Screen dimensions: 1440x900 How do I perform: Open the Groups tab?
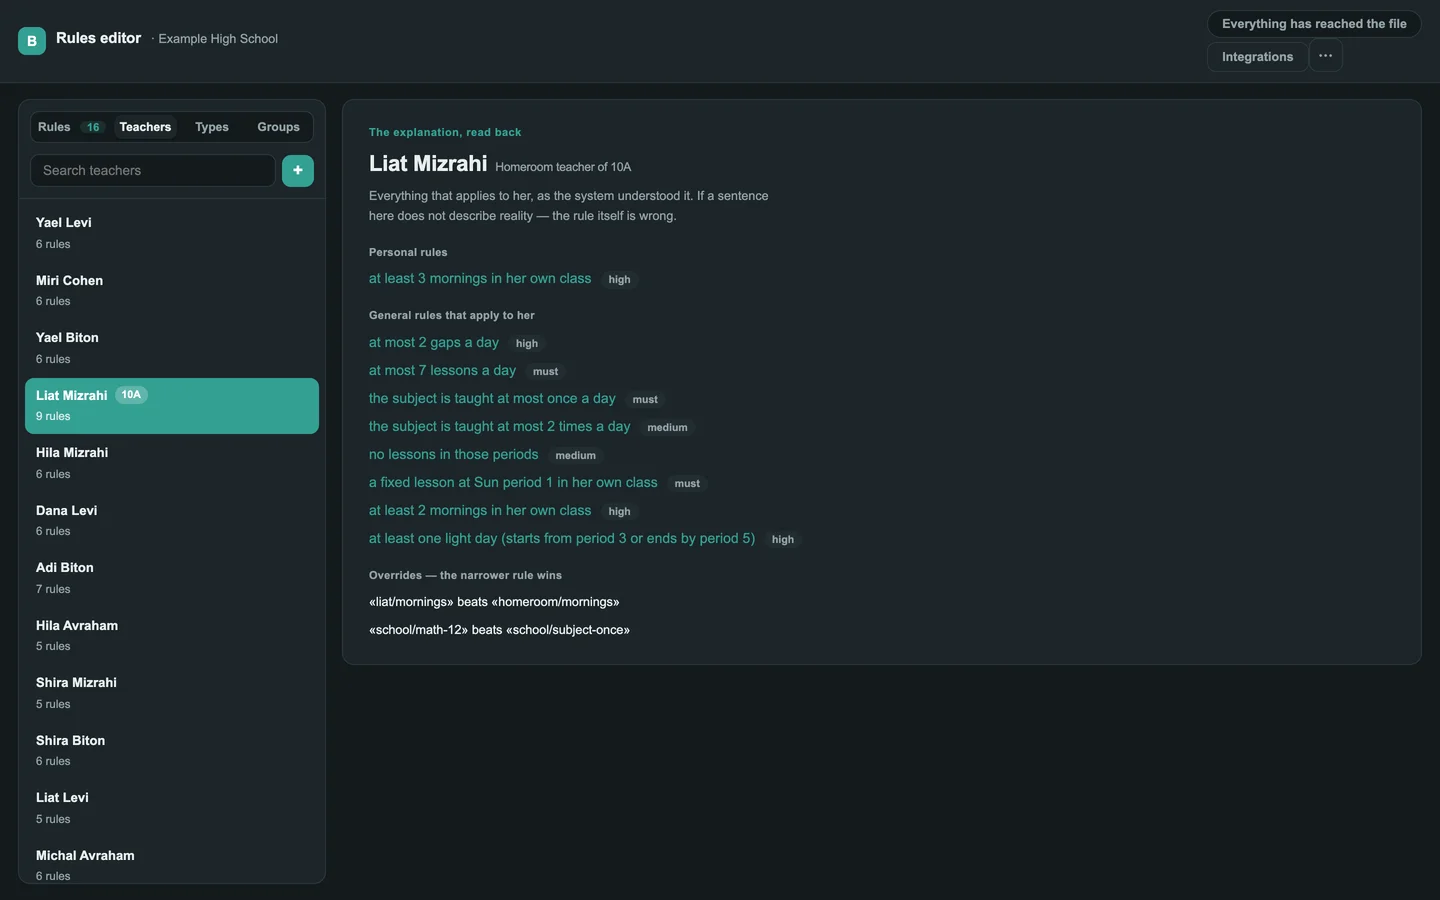(x=278, y=127)
